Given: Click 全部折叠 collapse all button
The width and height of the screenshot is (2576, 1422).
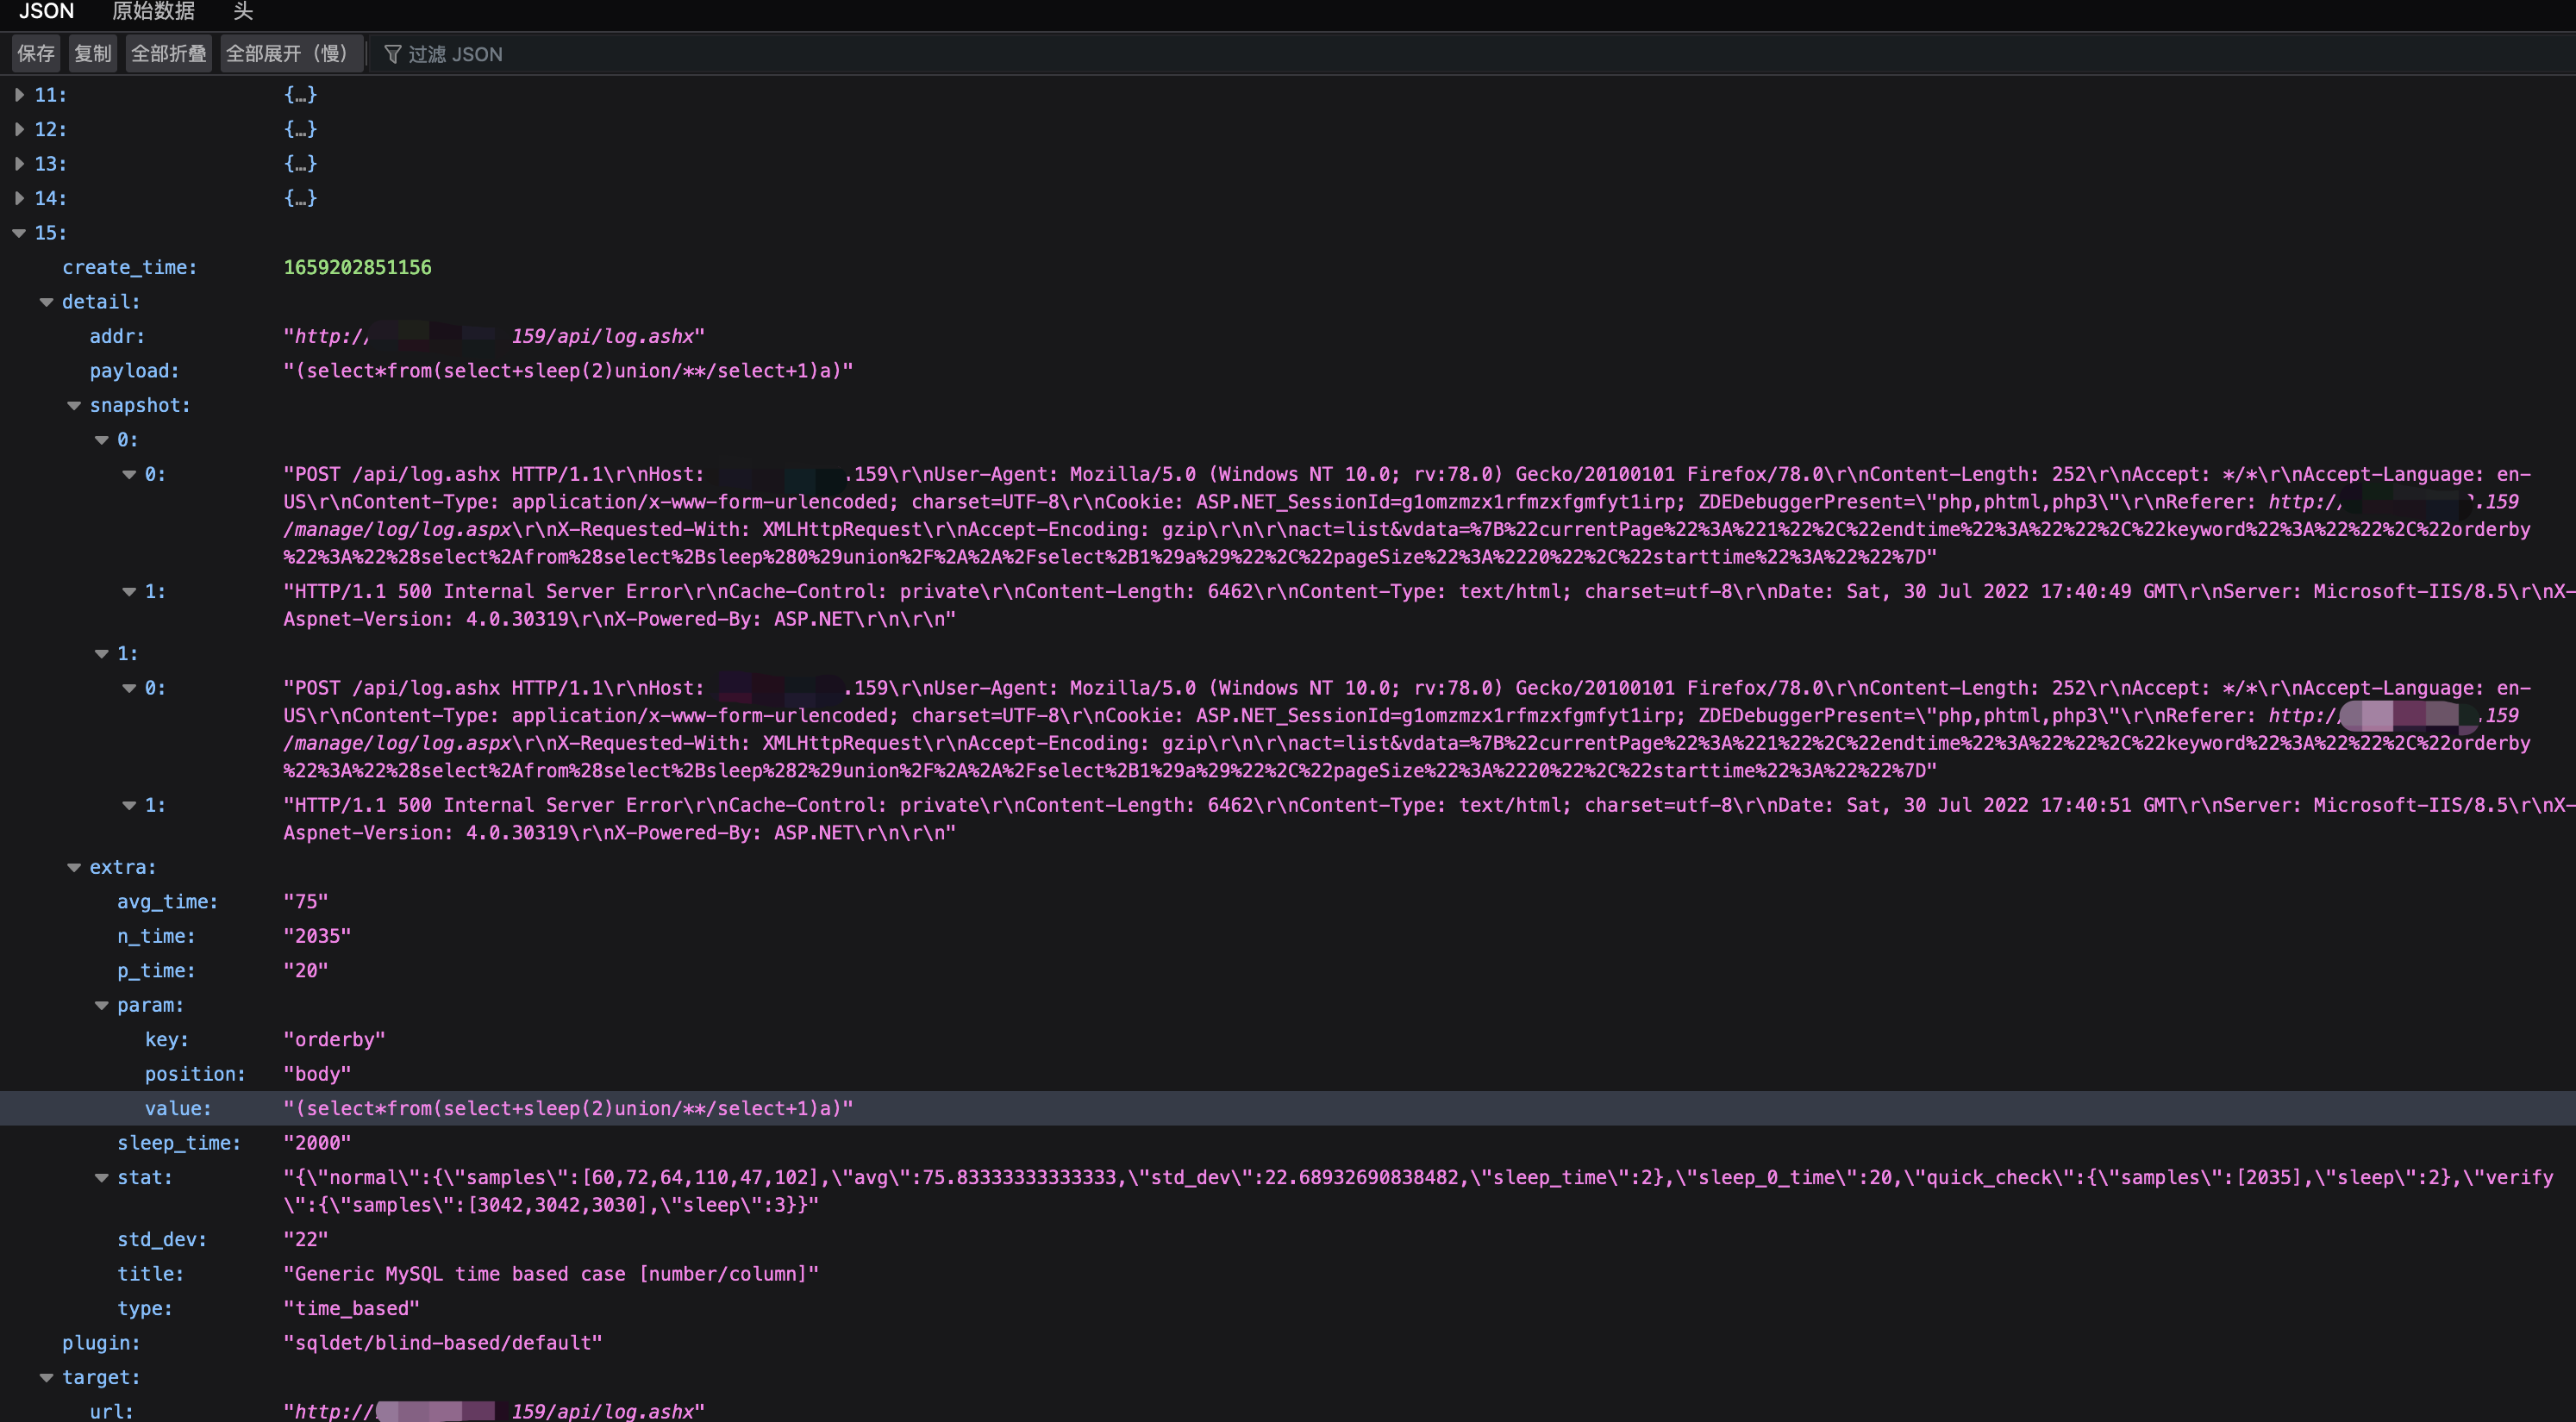Looking at the screenshot, I should (168, 54).
